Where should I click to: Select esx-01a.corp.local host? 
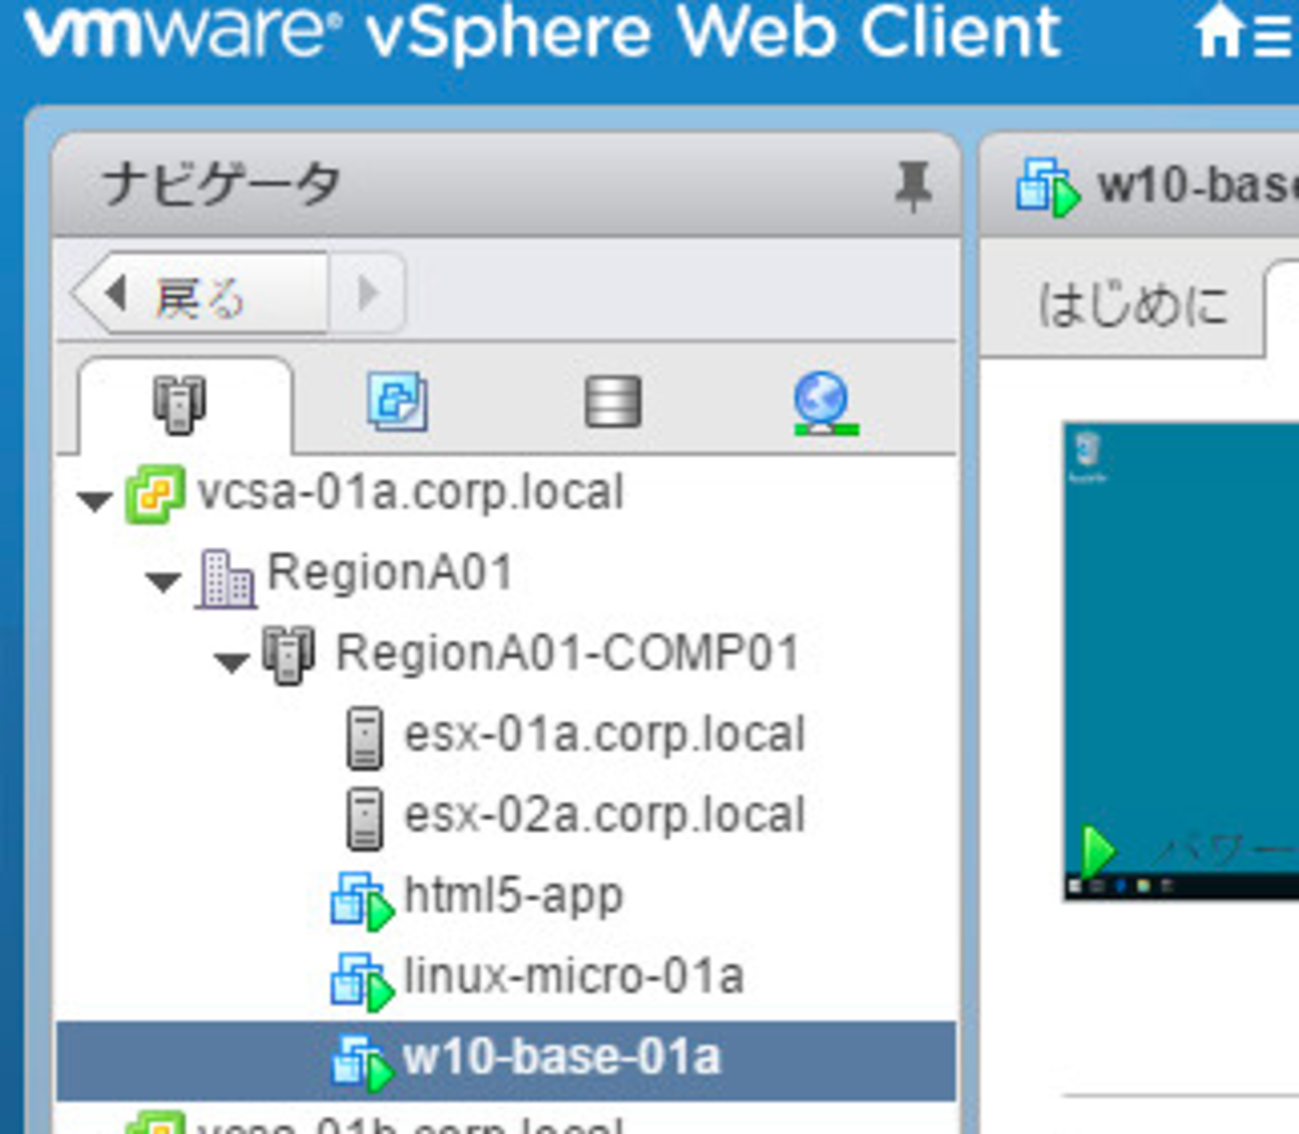[604, 734]
